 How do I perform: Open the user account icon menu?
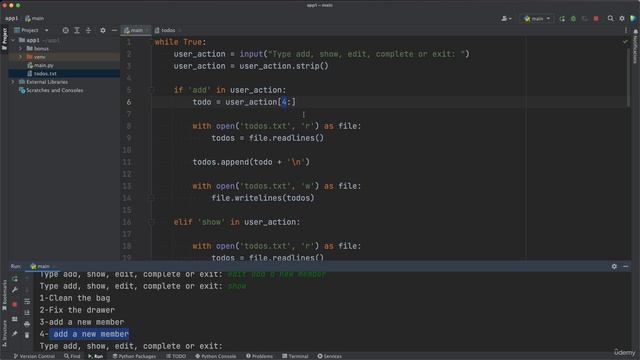506,18
